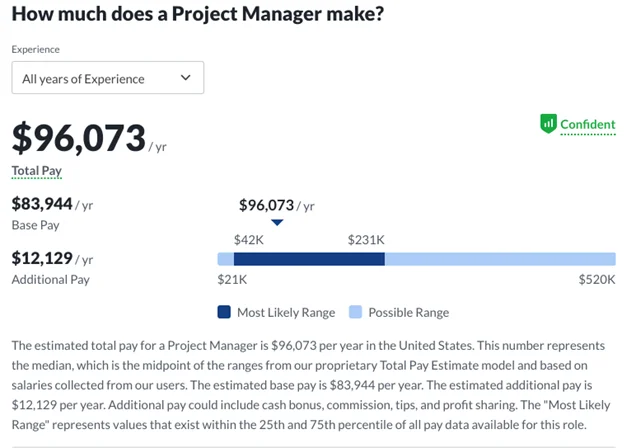Click the Confident label text

(x=587, y=125)
